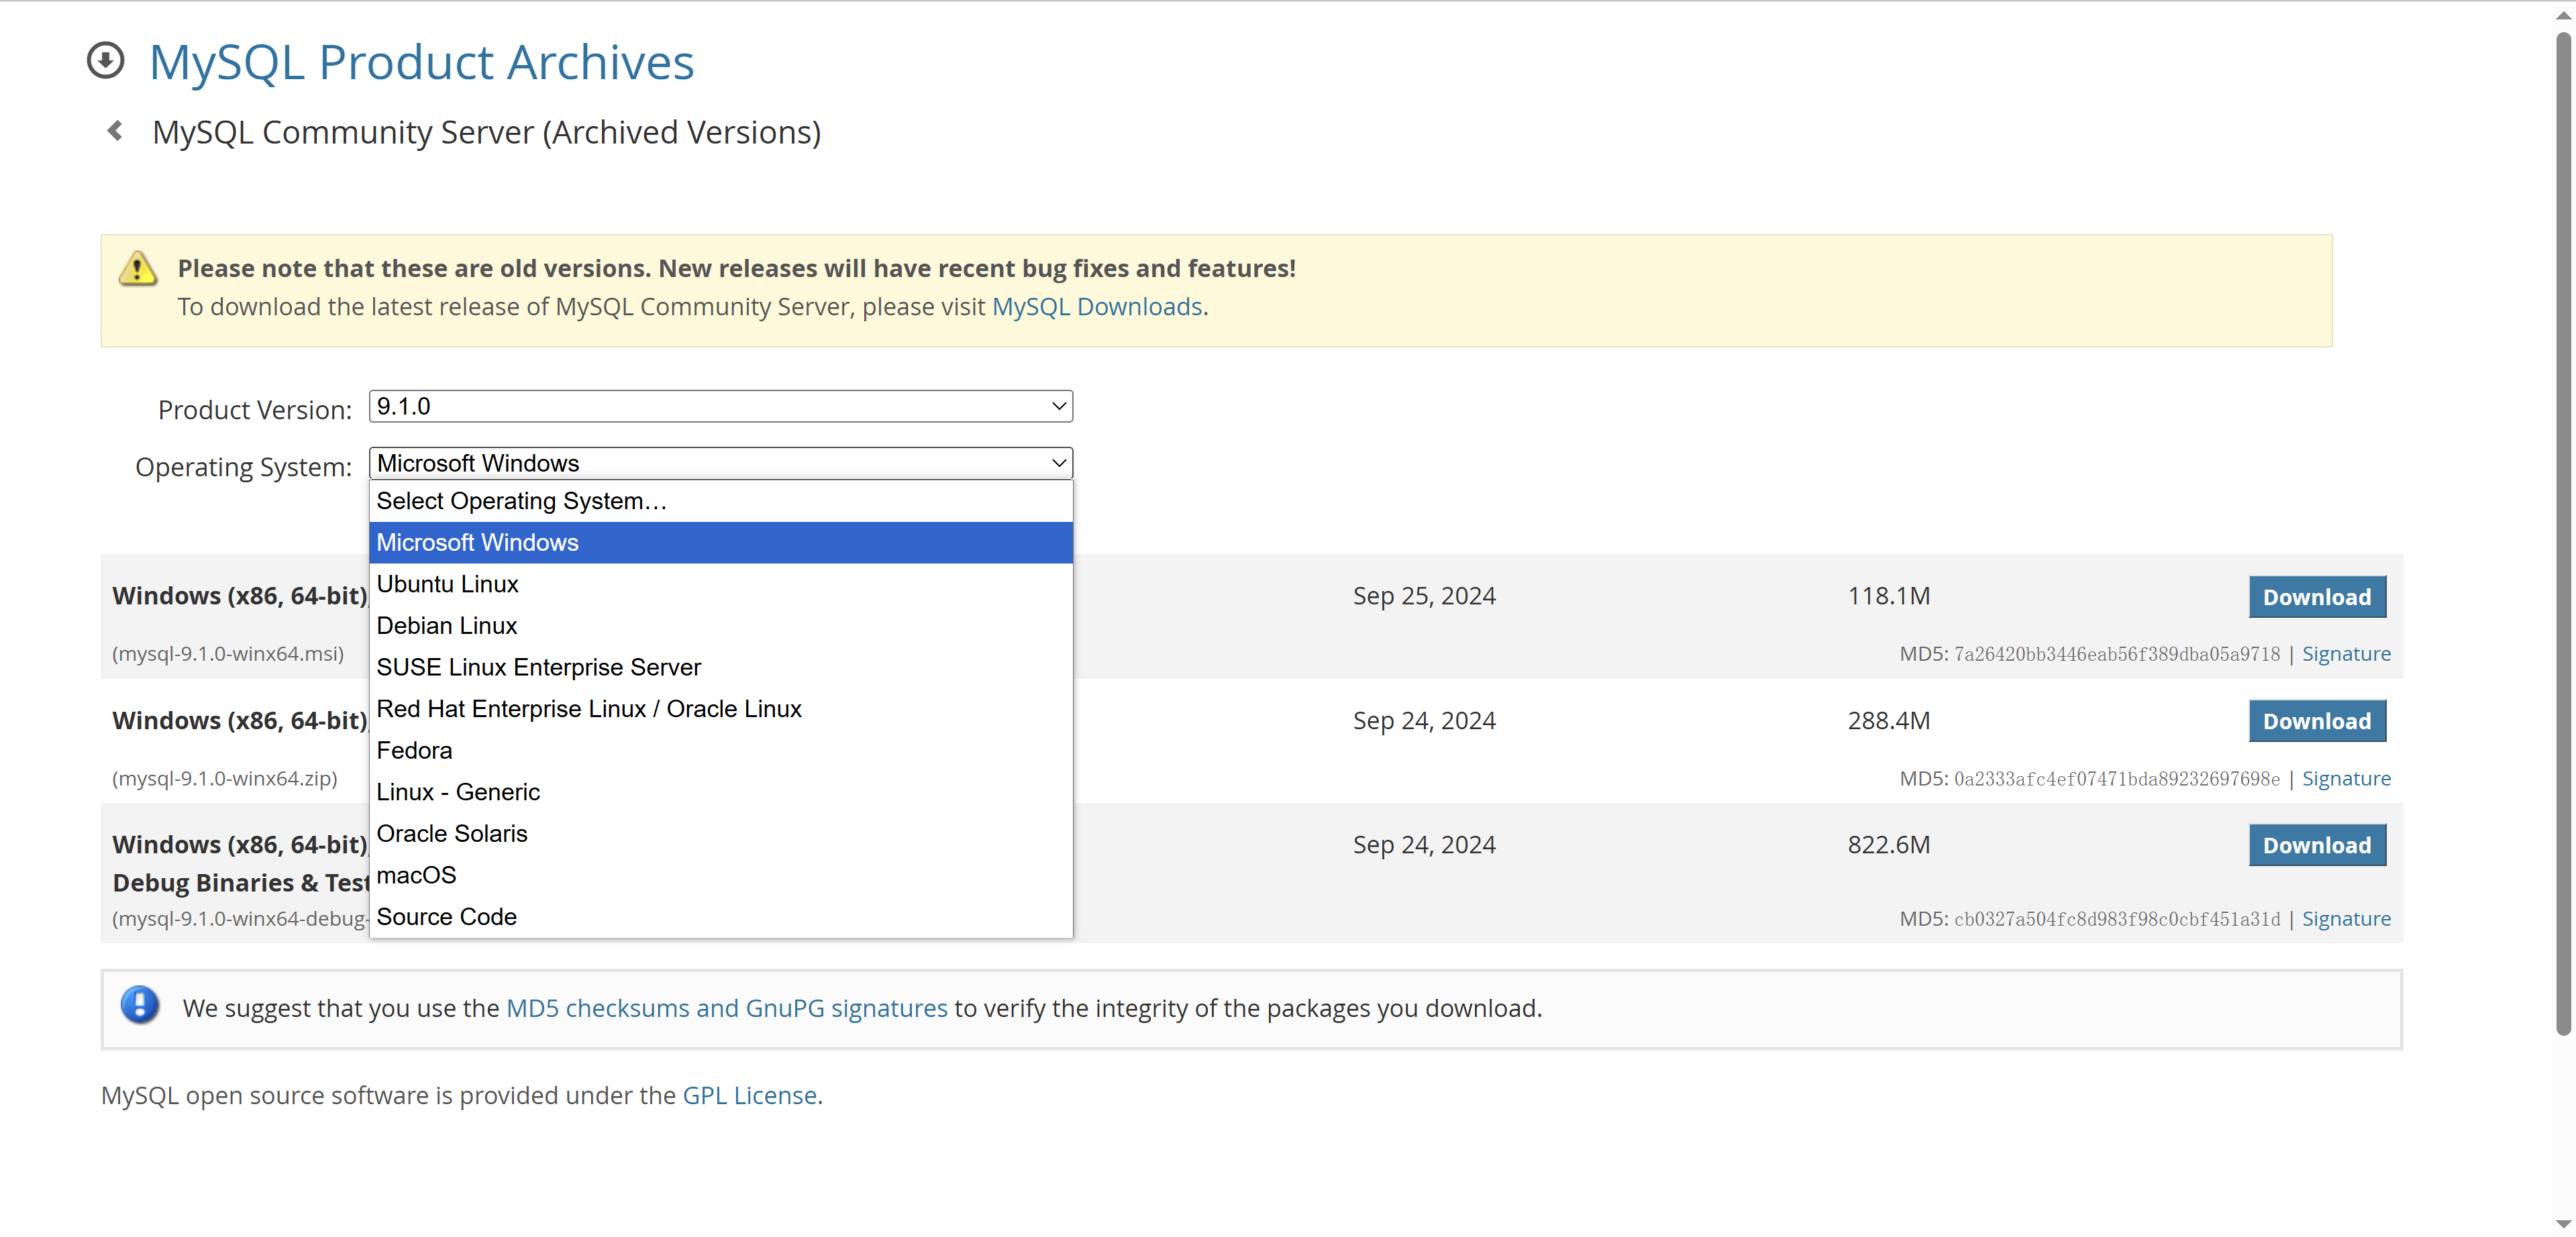Select Ubuntu Linux from the list
2576x1237 pixels.
[x=447, y=584]
